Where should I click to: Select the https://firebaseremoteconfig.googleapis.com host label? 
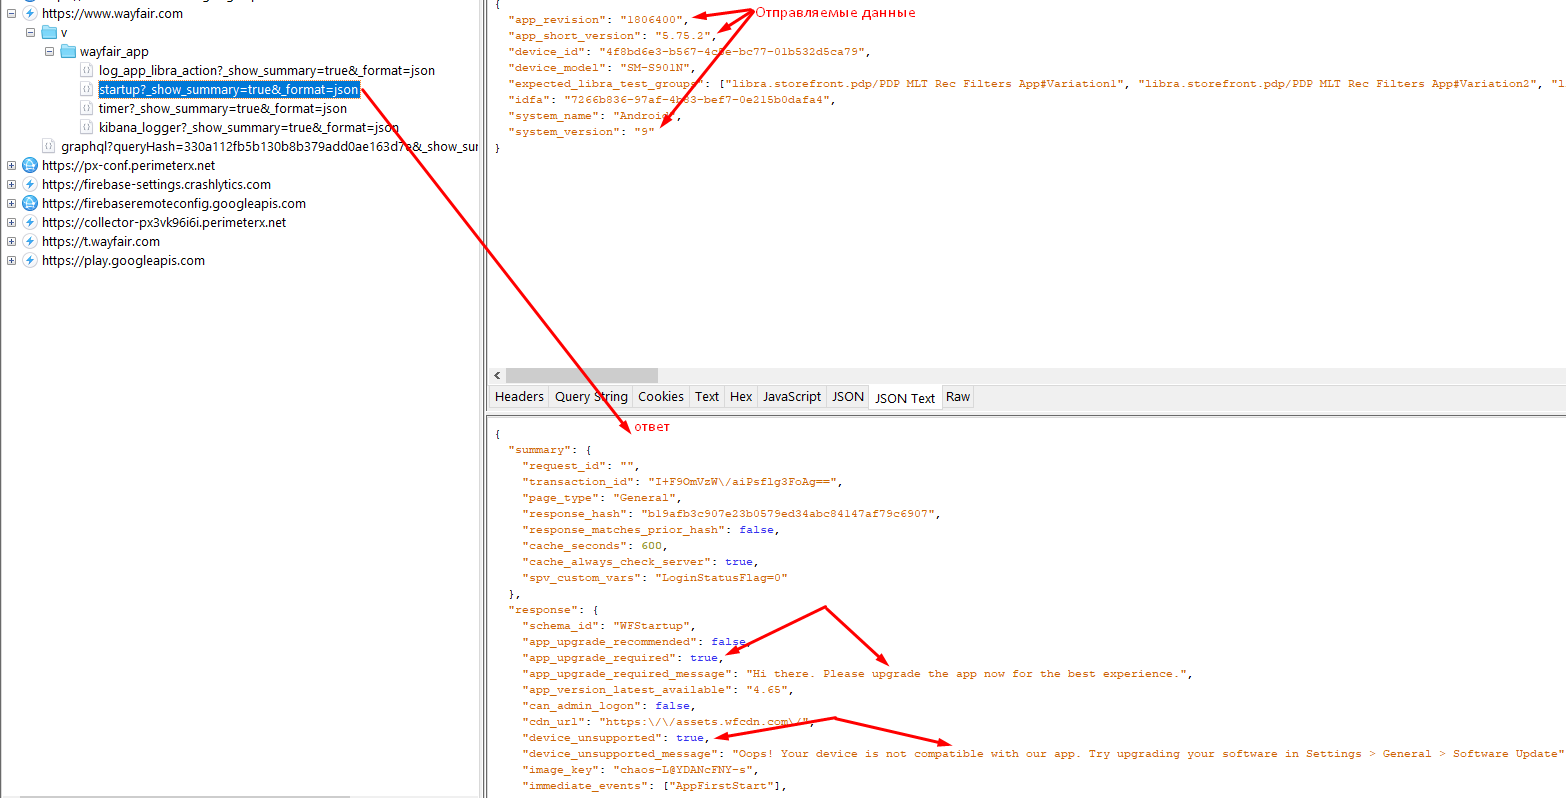(174, 204)
